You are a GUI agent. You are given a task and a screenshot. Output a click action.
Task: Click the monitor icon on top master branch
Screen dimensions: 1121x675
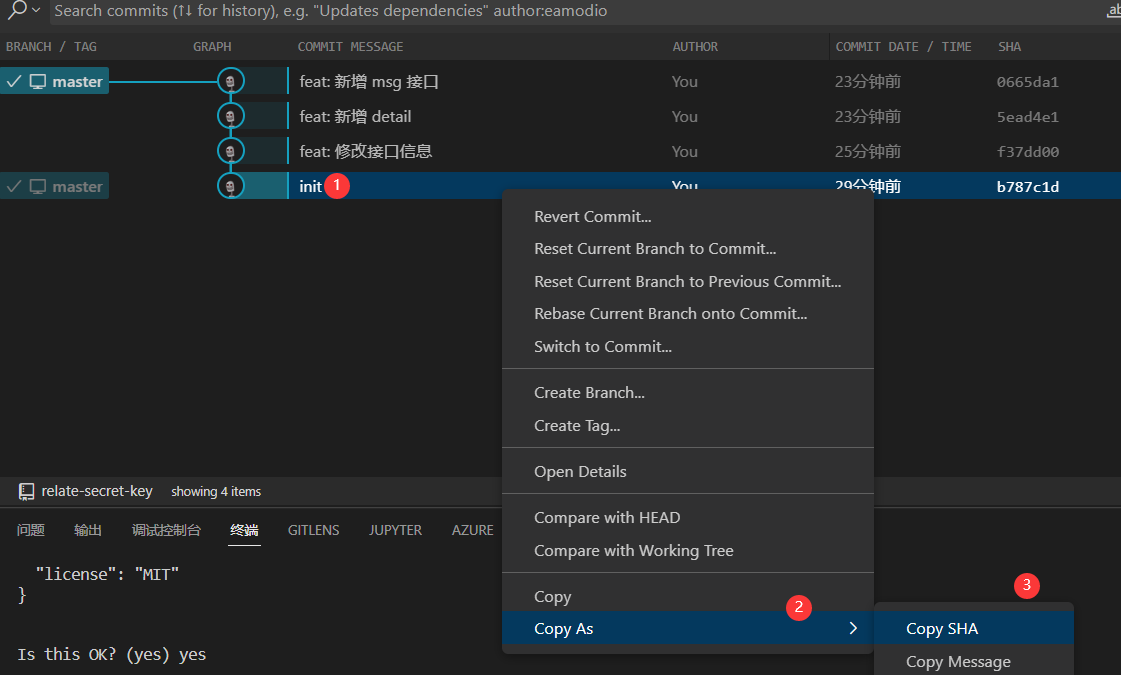tap(38, 82)
